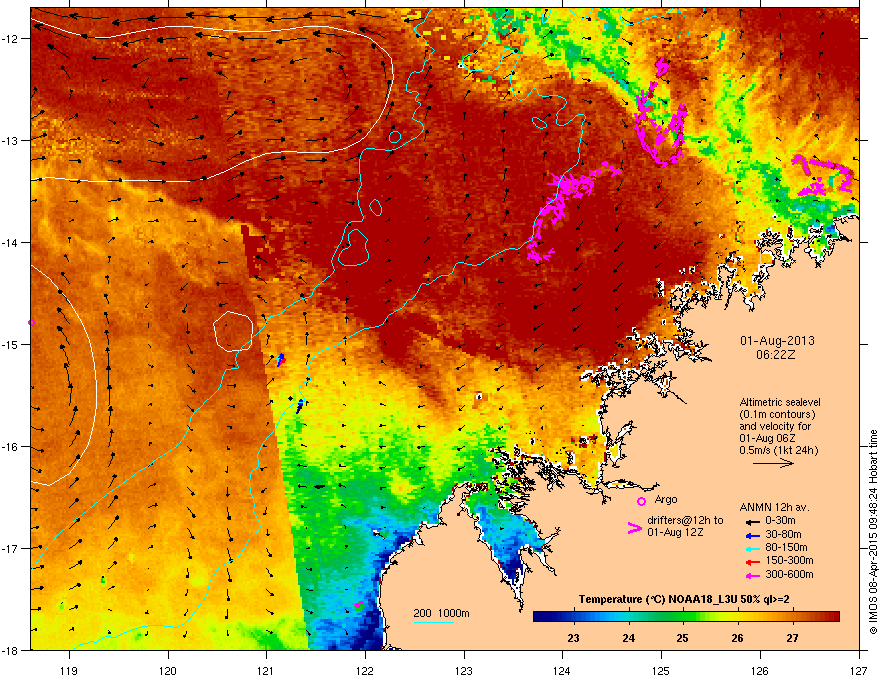Click the latitude axis label "-18"

11,650
